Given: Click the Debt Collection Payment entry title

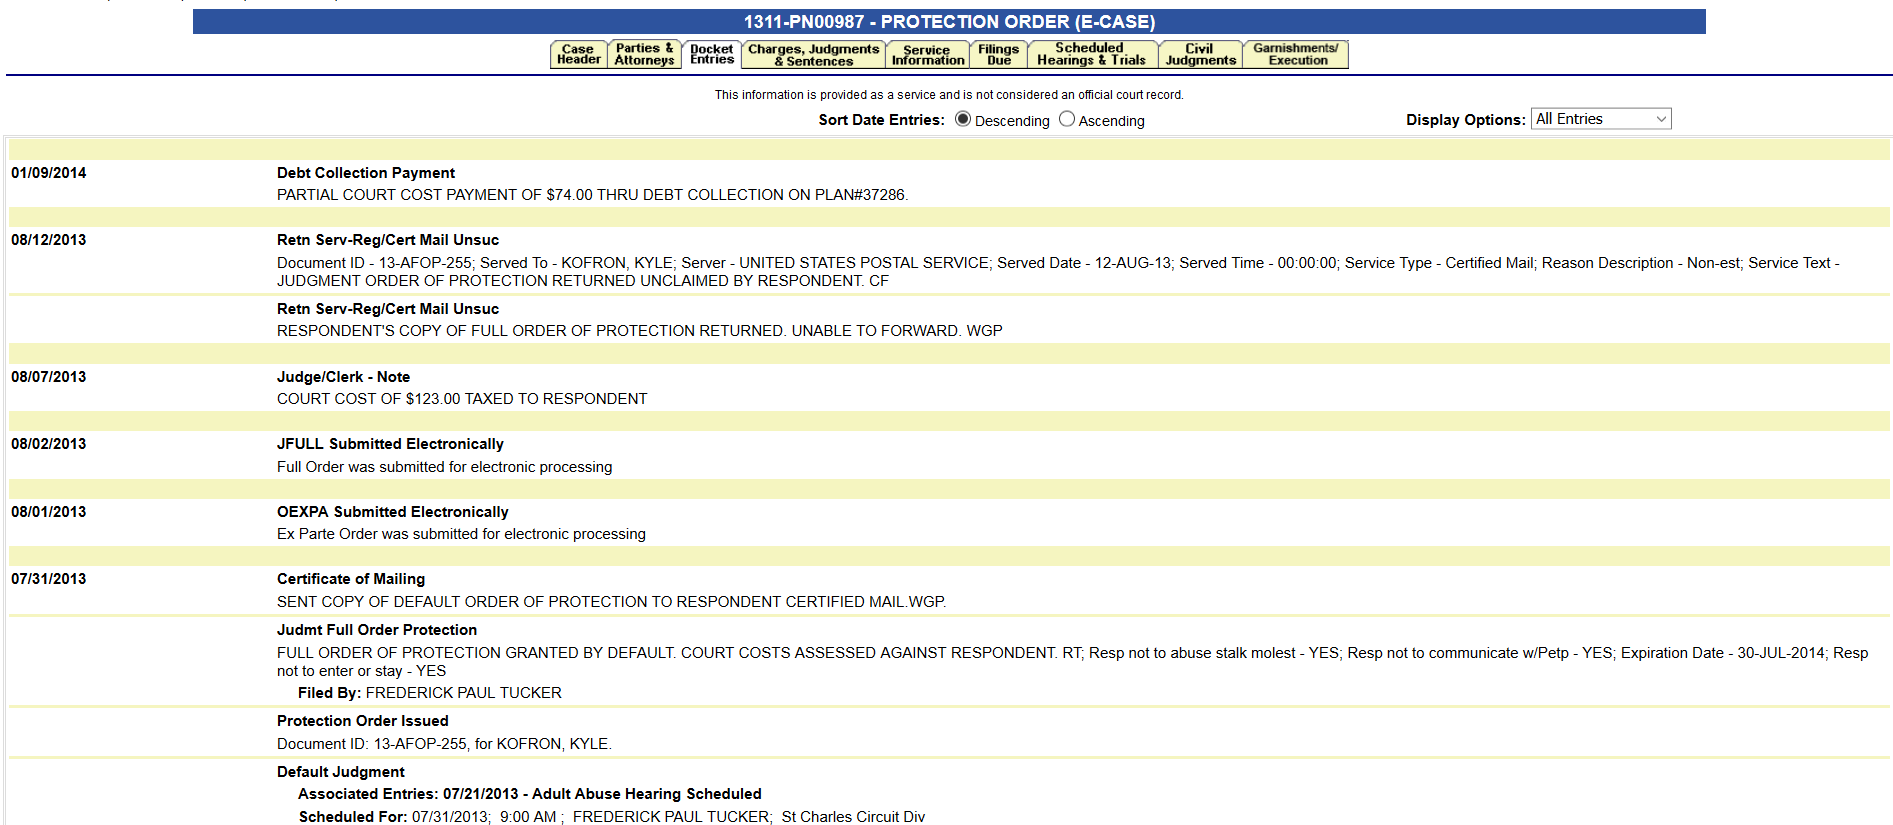Looking at the screenshot, I should tap(366, 173).
